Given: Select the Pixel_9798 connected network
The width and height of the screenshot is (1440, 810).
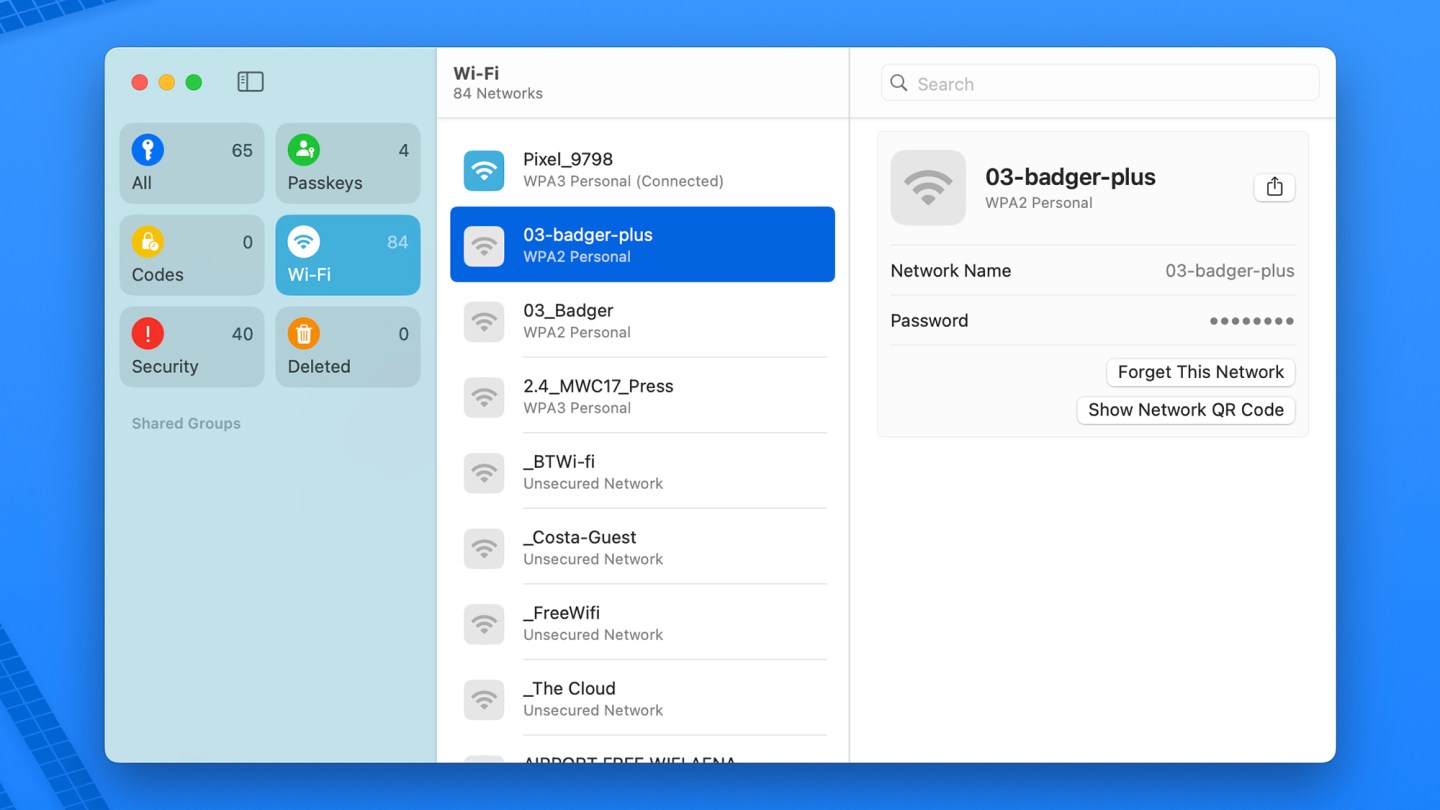Looking at the screenshot, I should click(642, 169).
